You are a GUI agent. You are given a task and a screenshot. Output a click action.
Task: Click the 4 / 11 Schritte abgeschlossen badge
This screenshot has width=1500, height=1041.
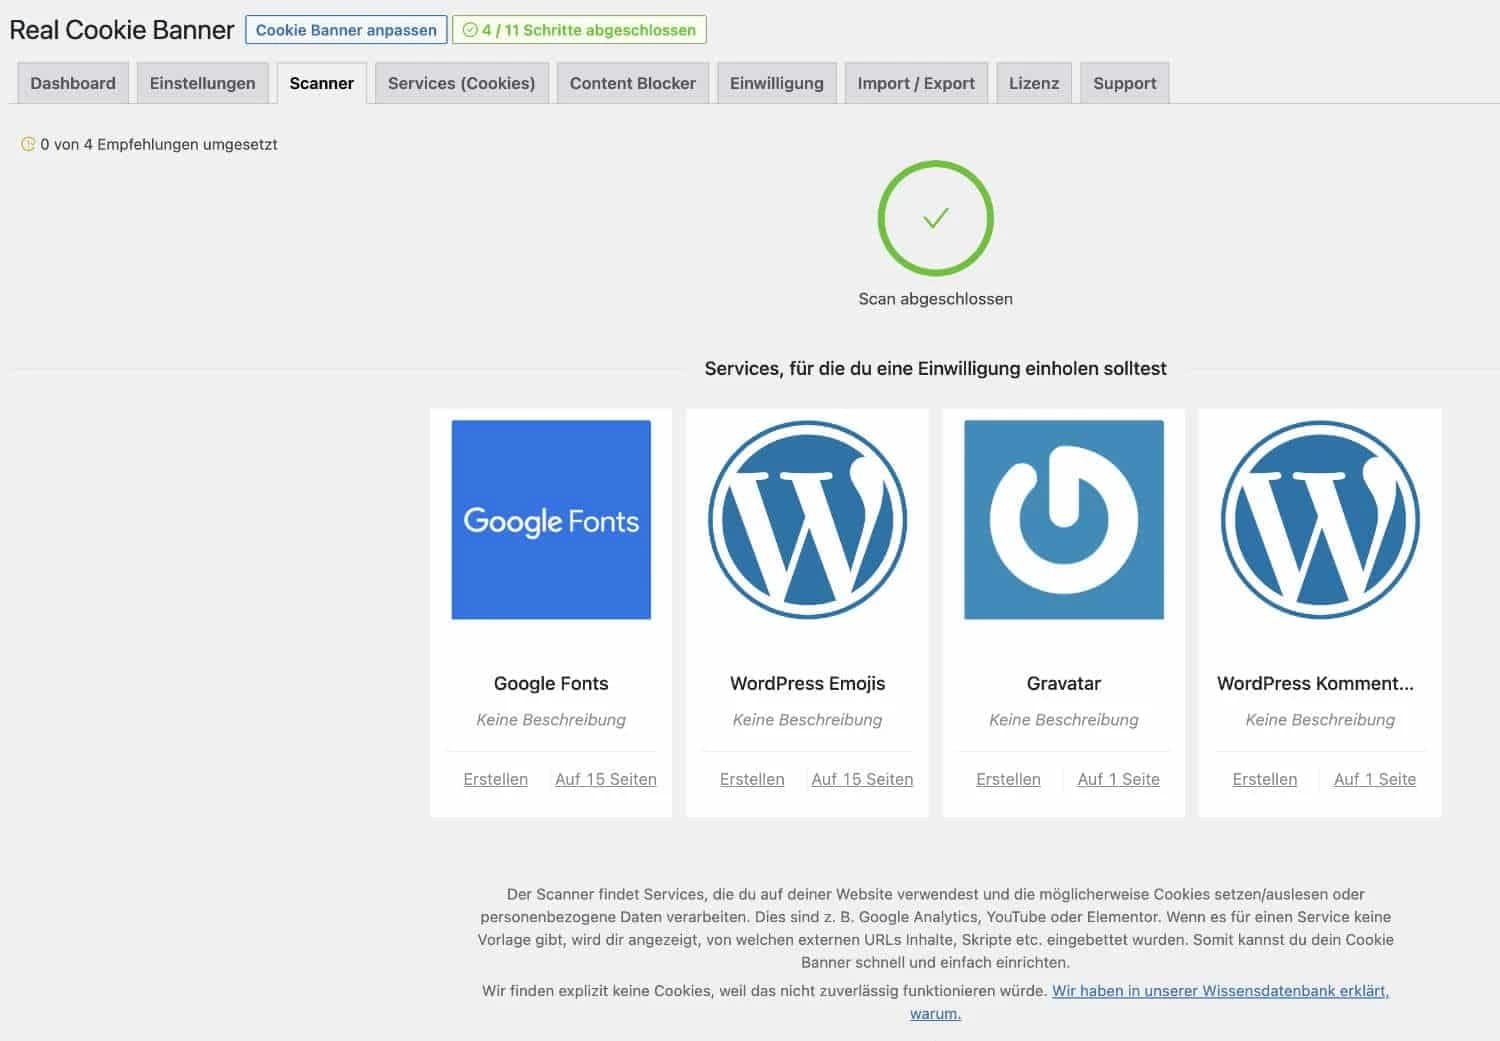tap(580, 29)
